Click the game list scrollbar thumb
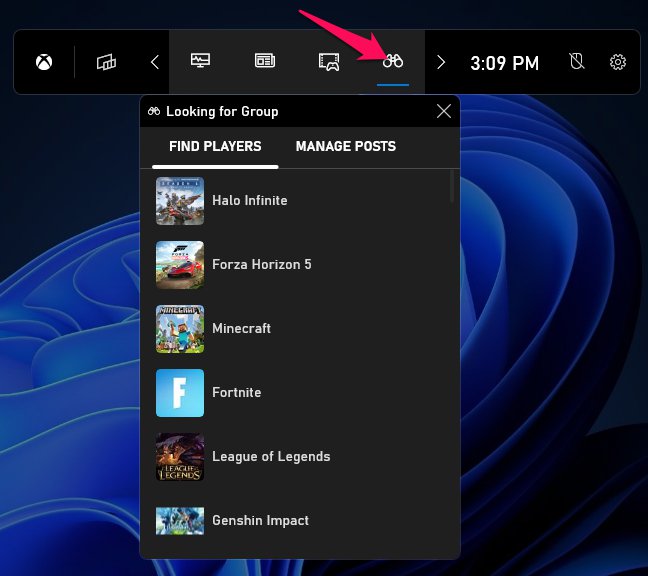The width and height of the screenshot is (648, 576). [x=452, y=187]
